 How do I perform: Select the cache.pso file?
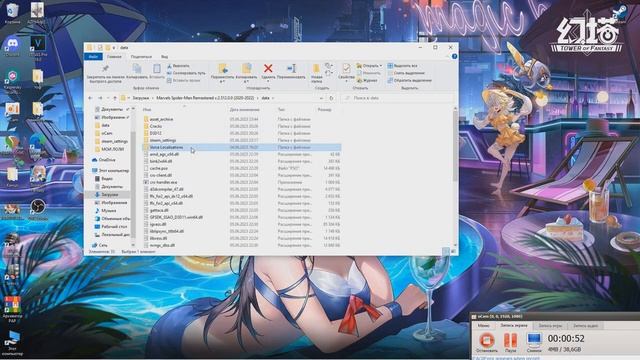[159, 168]
